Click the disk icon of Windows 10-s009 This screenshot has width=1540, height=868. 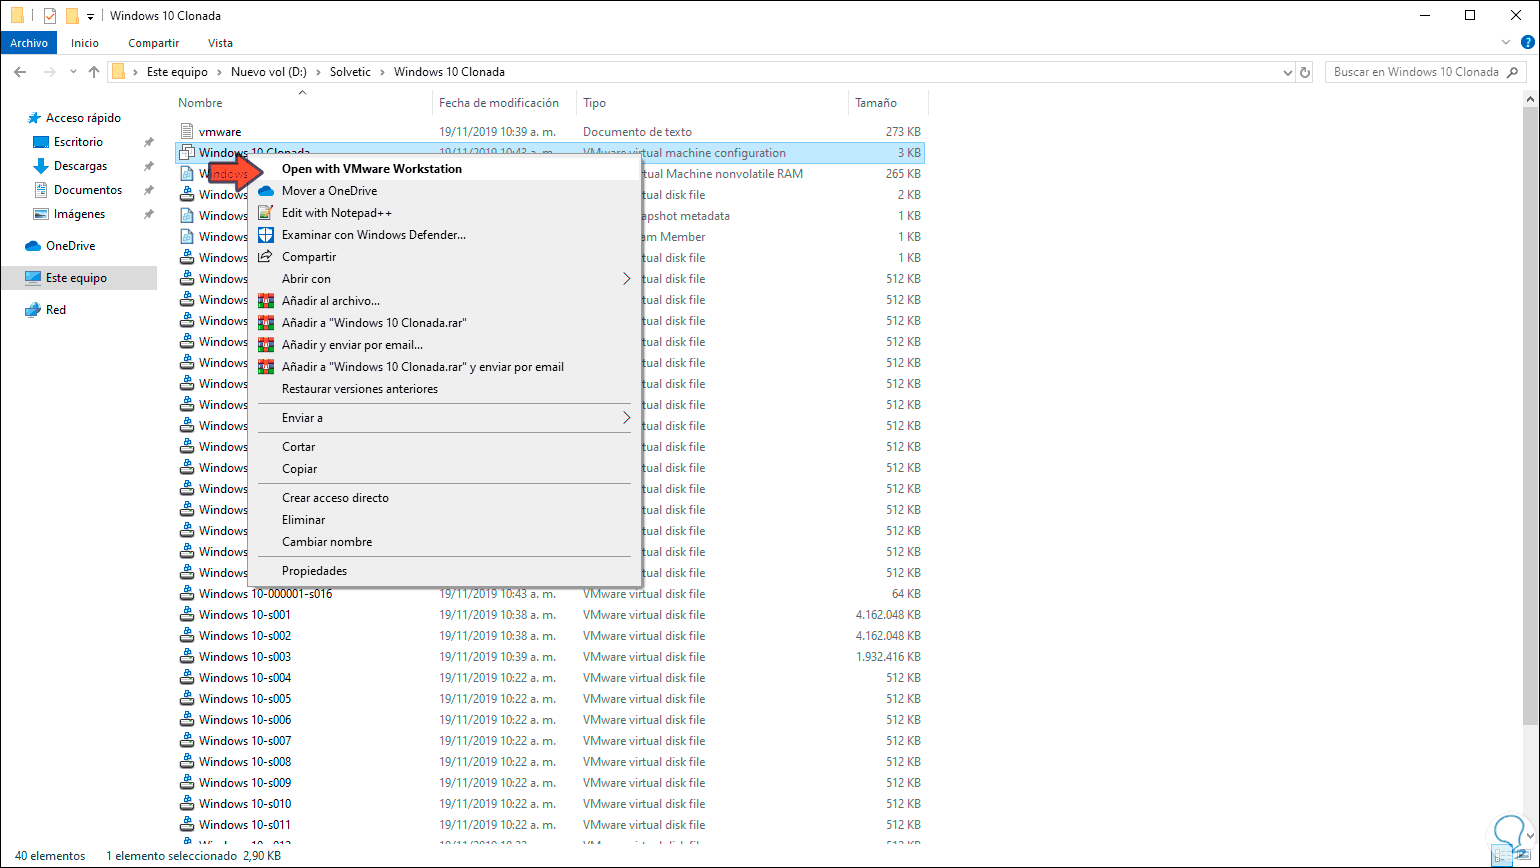pos(186,783)
